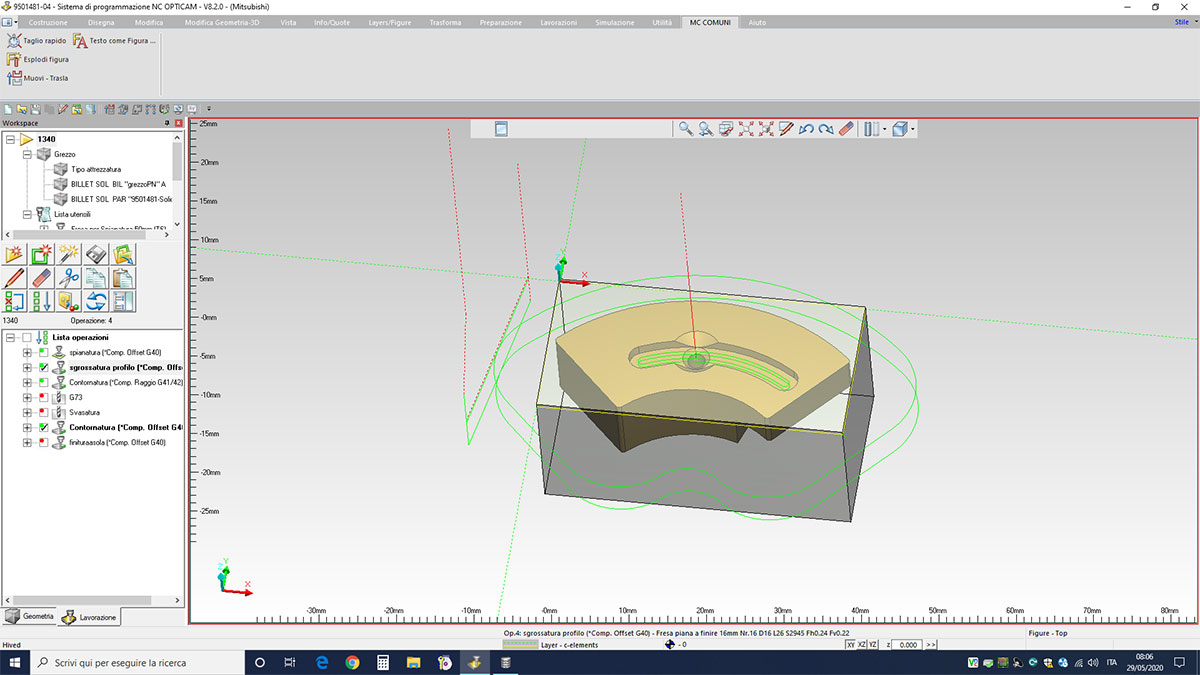
Task: Collapse the Grezzo tree node
Action: click(27, 154)
